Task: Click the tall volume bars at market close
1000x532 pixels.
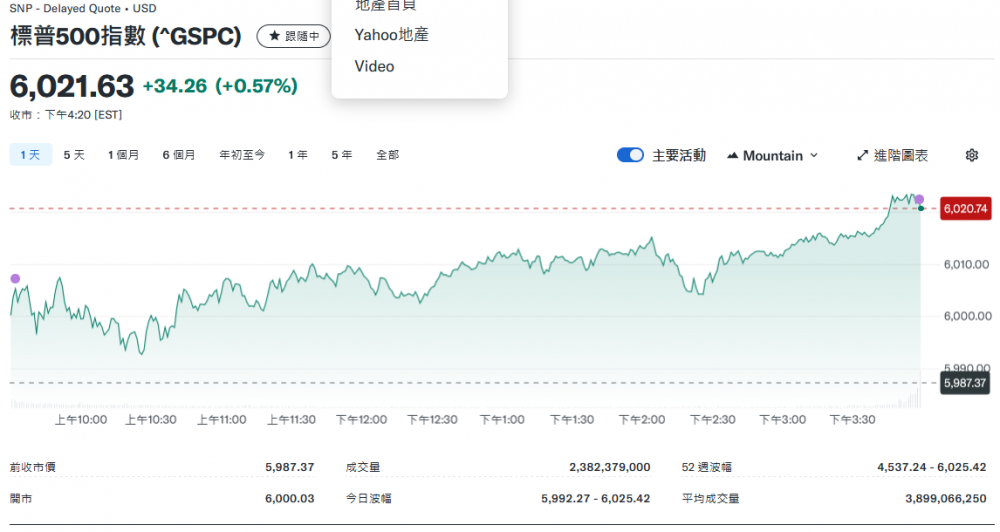Action: click(x=915, y=400)
